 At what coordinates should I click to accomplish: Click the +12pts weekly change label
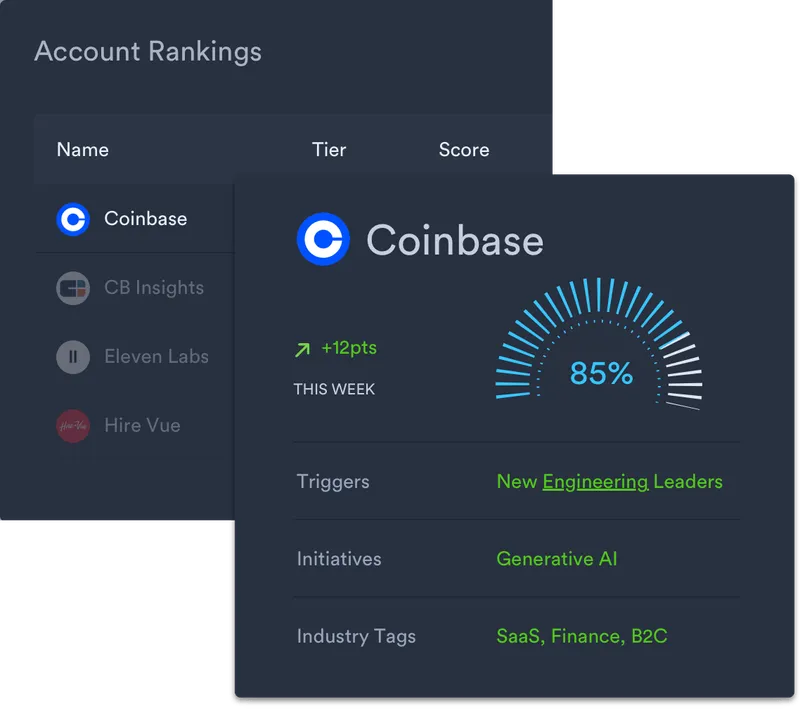[349, 349]
